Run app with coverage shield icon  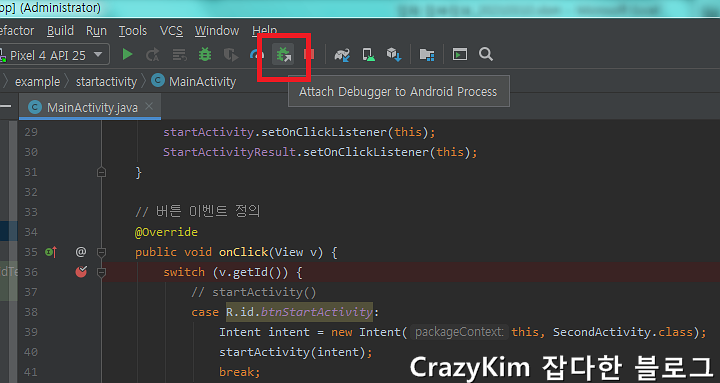[x=231, y=55]
